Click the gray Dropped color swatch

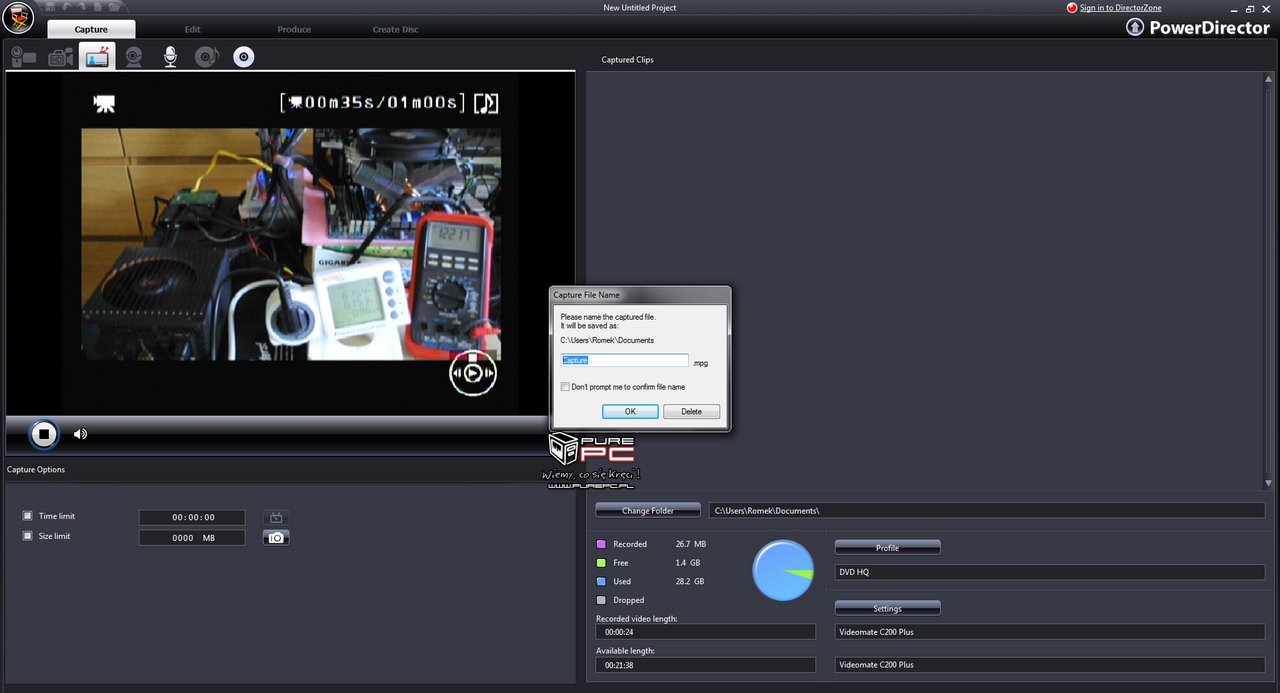(601, 600)
